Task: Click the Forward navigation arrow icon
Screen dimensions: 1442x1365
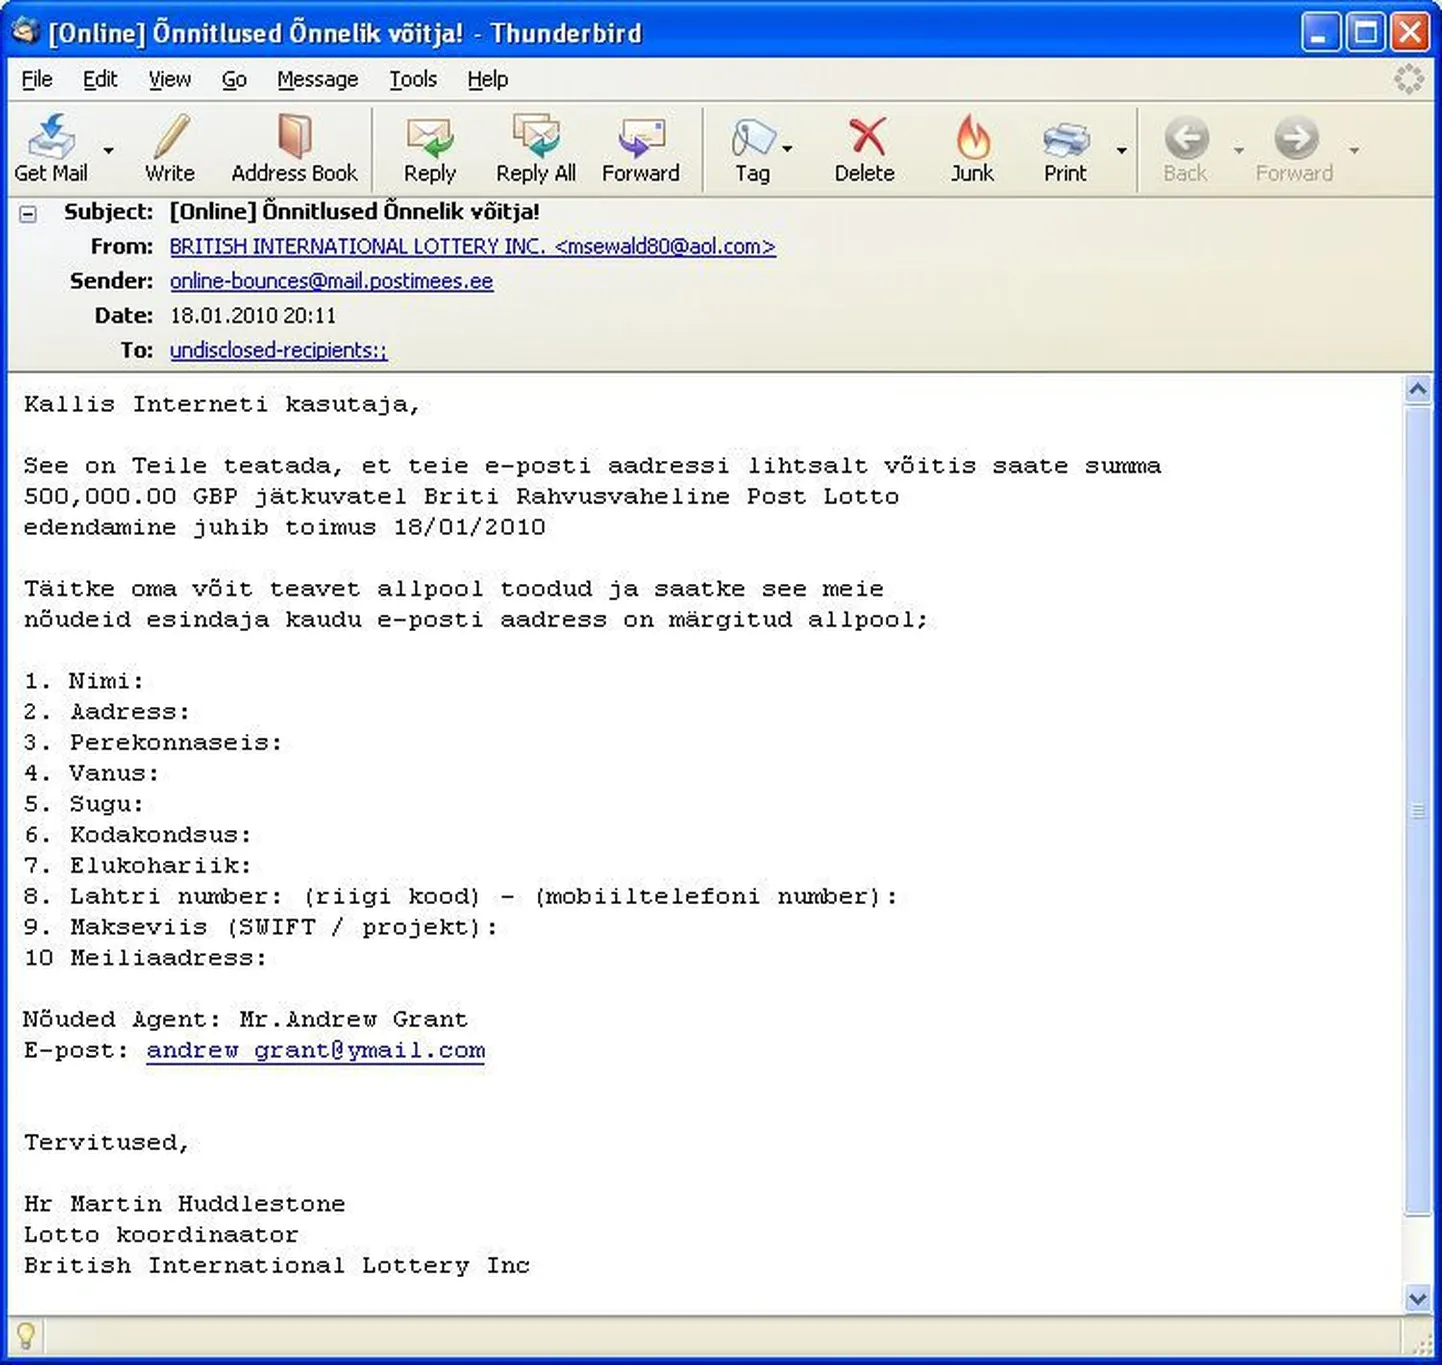Action: (x=1296, y=138)
